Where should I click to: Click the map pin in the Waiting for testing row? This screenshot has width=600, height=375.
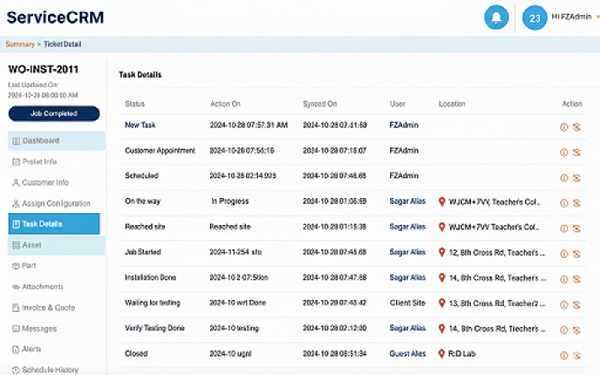coord(442,303)
